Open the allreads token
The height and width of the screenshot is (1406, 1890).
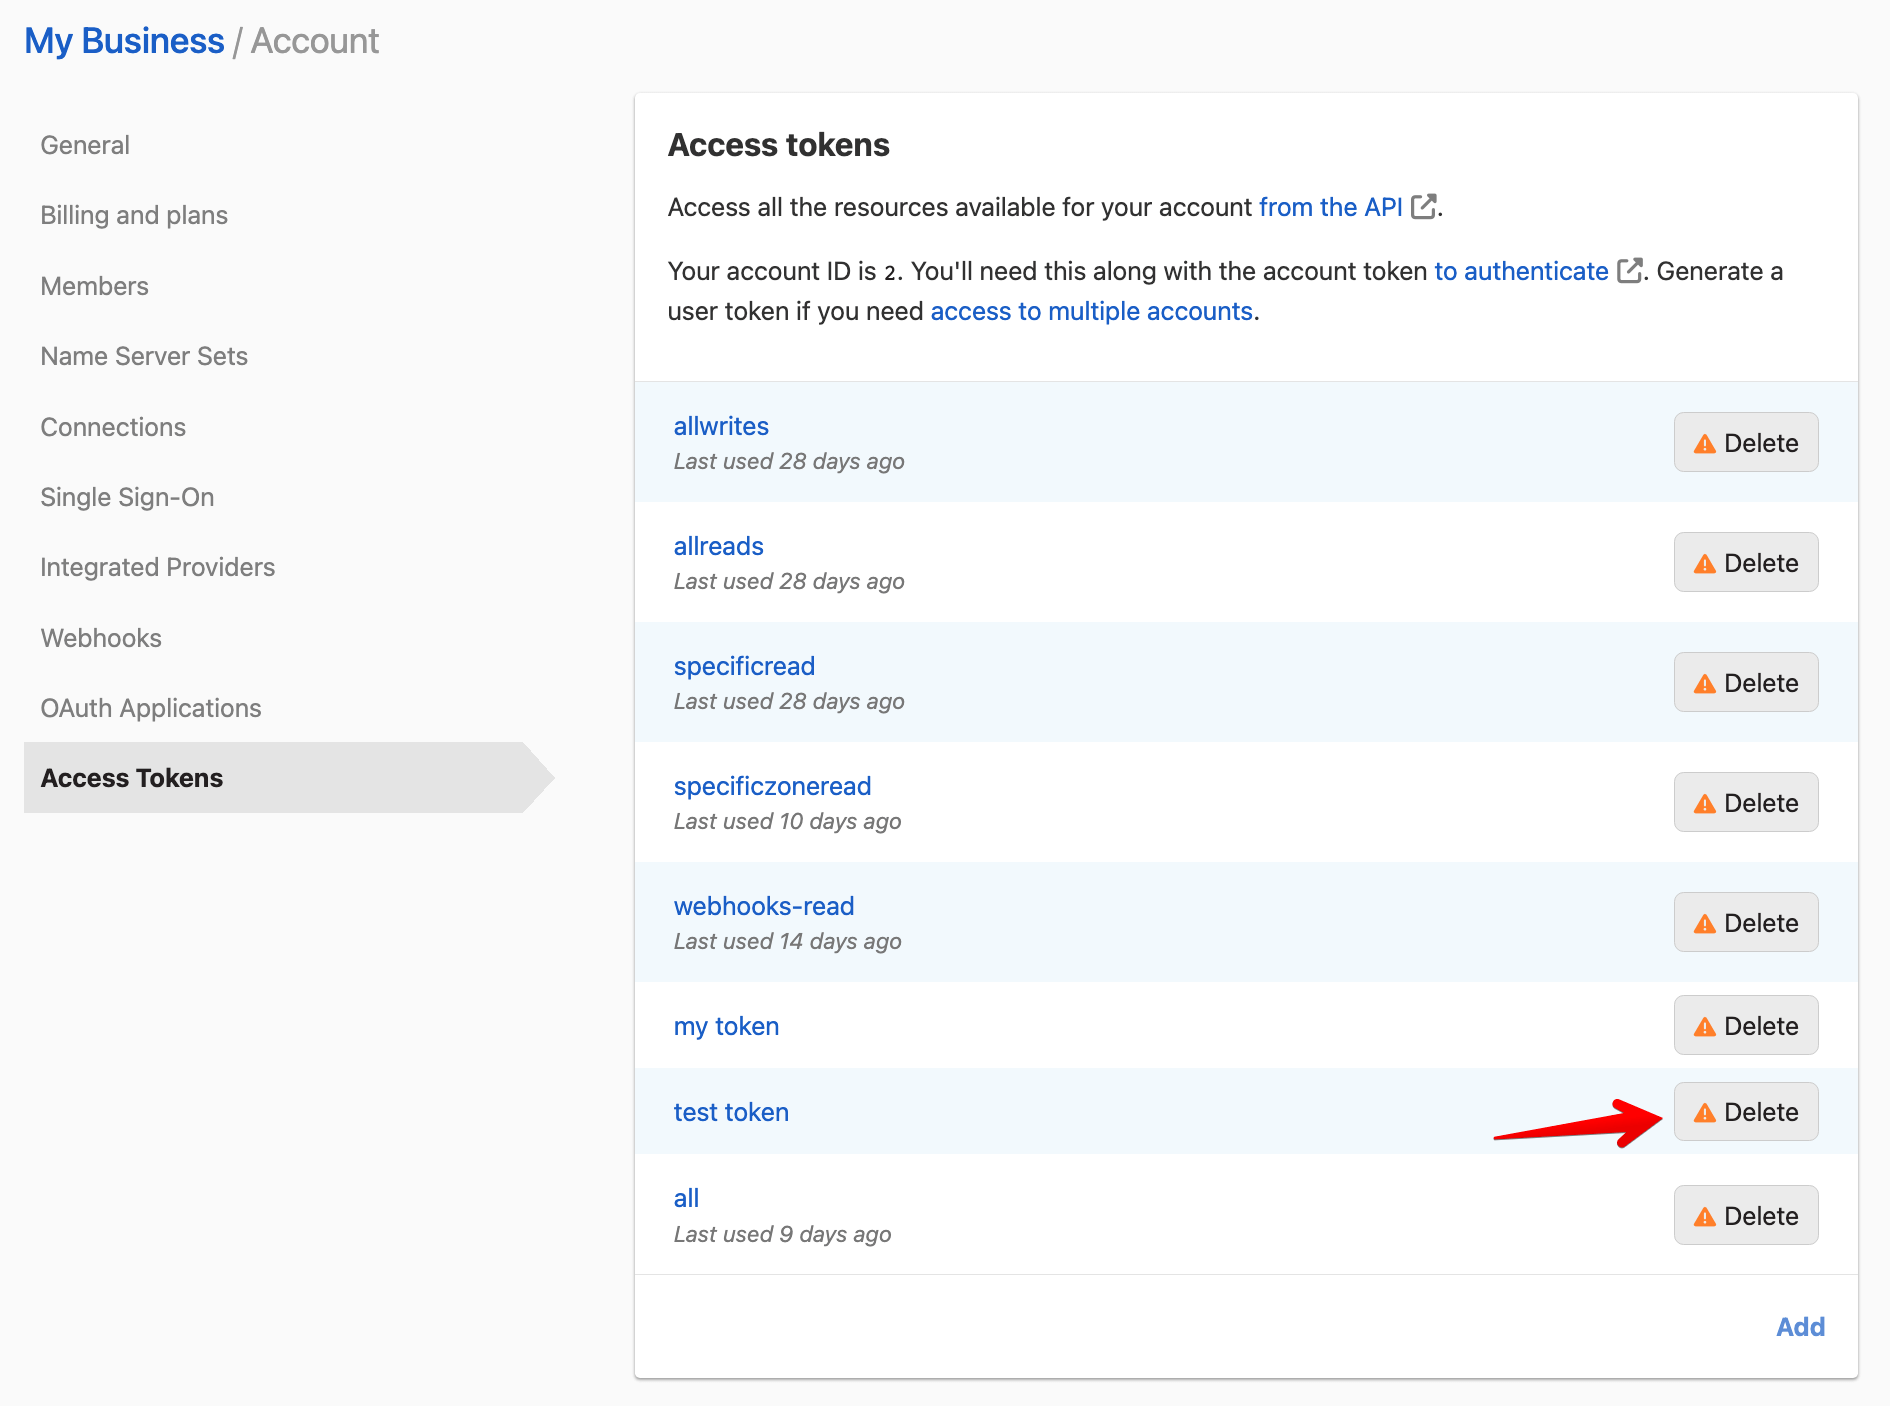[718, 546]
